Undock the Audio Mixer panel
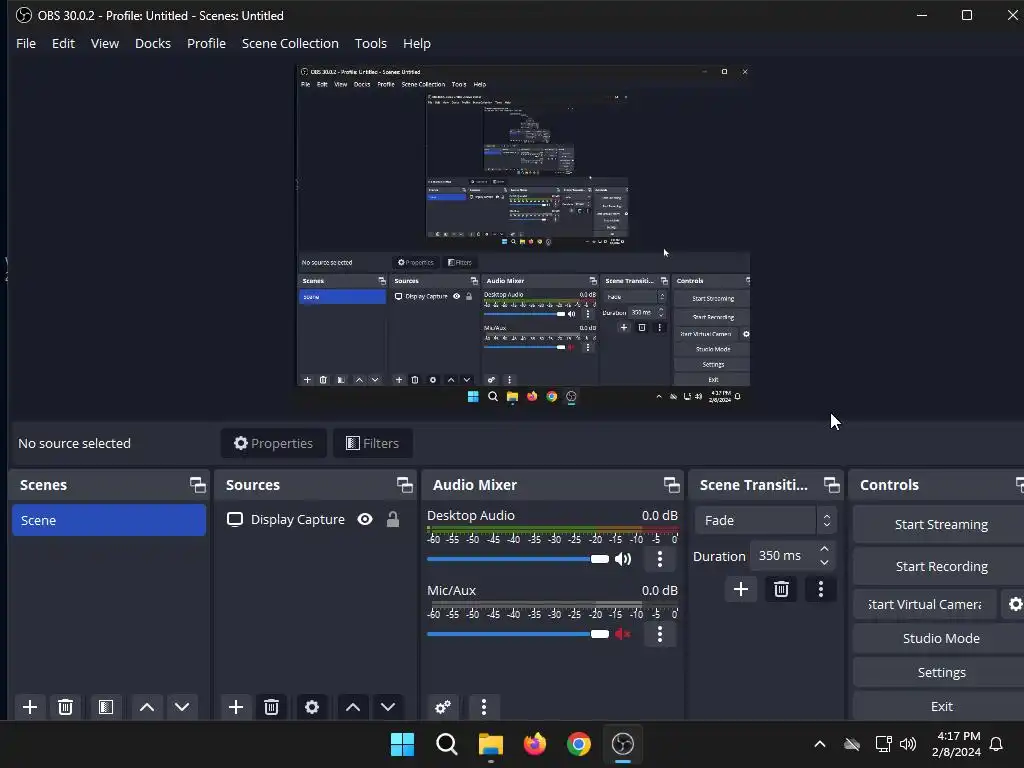1024x768 pixels. pyautogui.click(x=671, y=485)
